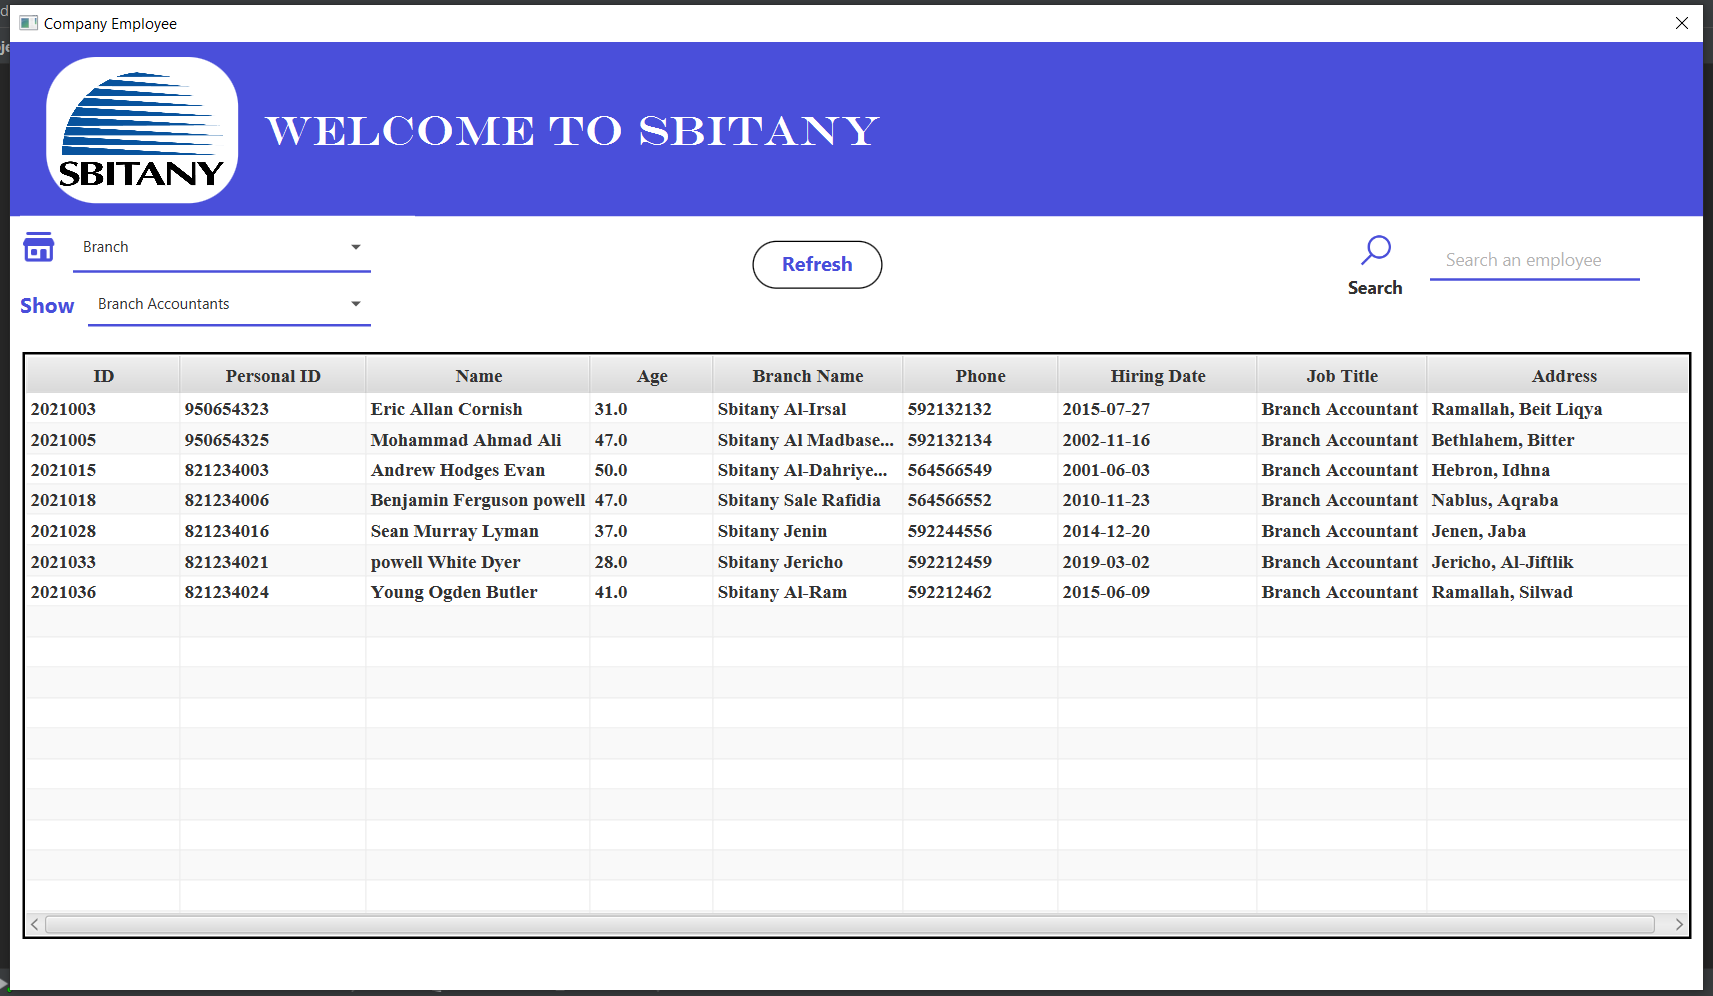Sort by the Age column header
This screenshot has height=996, width=1713.
[652, 376]
